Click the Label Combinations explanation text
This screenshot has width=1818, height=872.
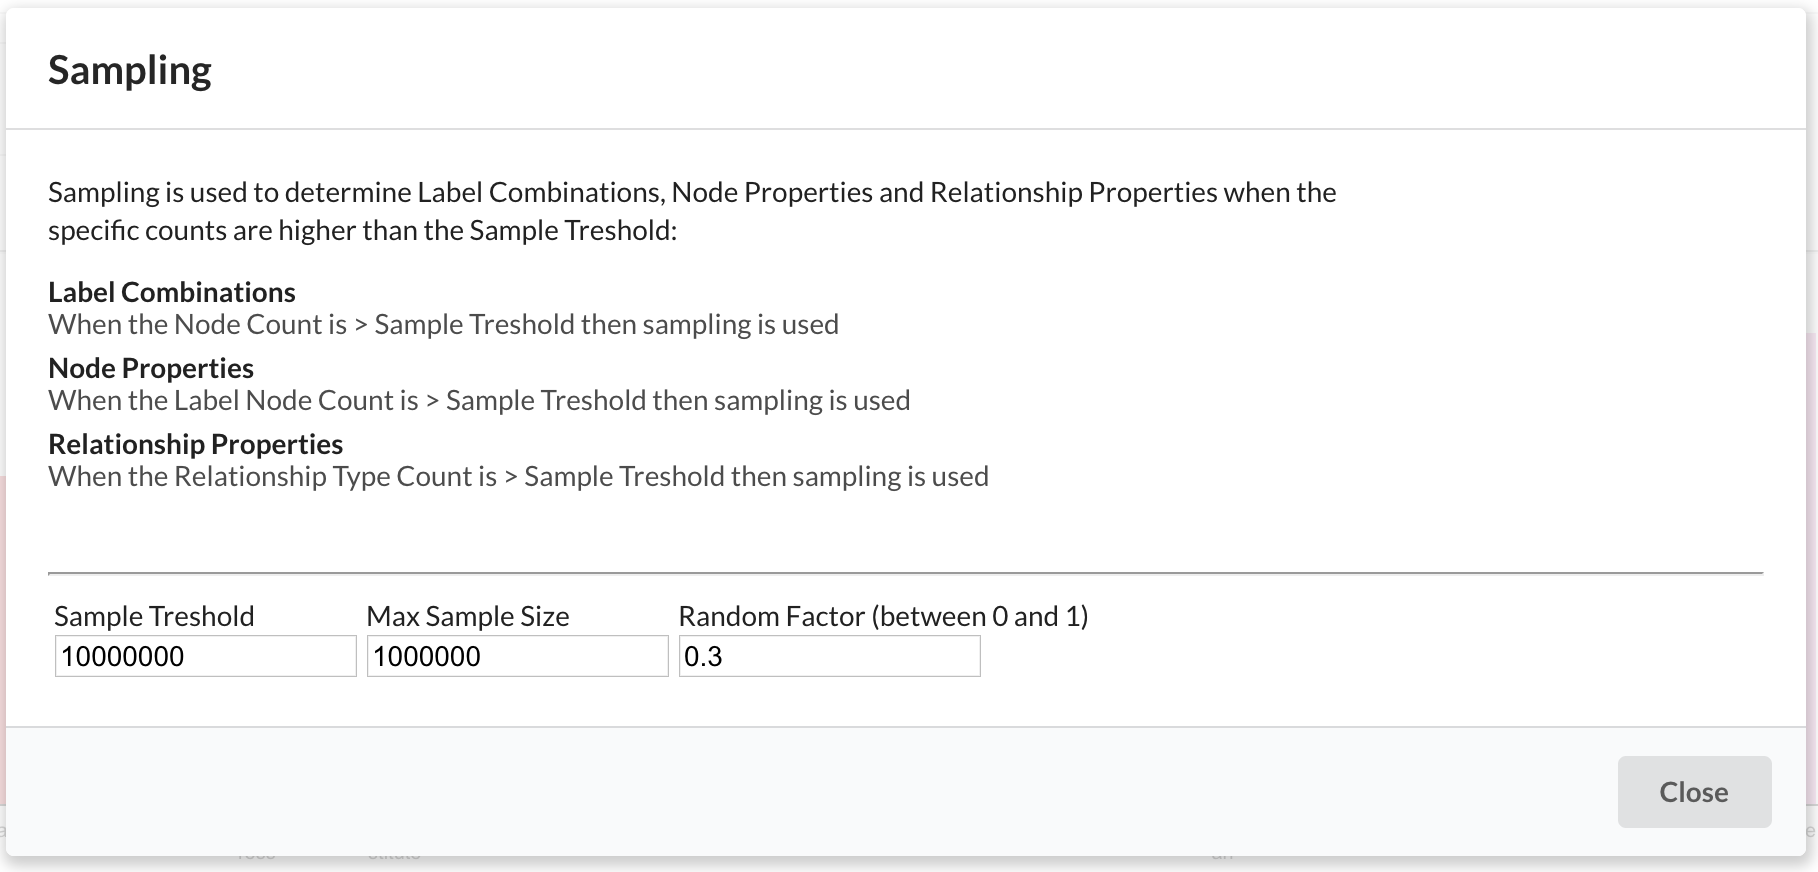click(443, 324)
